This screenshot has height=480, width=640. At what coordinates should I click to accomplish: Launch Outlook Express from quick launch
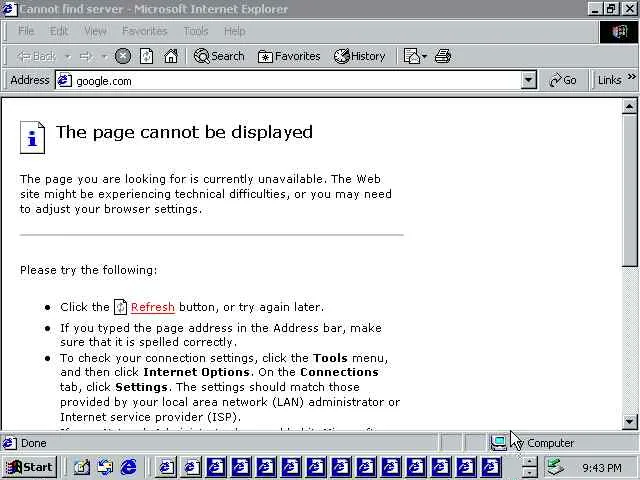click(x=105, y=467)
